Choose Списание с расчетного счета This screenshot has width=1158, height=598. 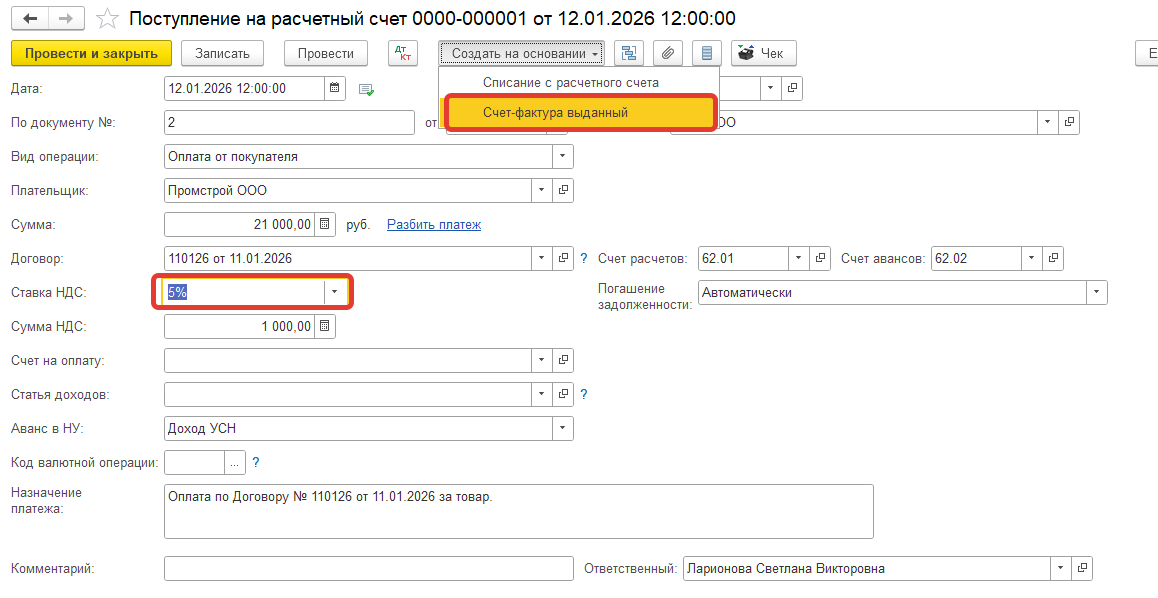570,82
